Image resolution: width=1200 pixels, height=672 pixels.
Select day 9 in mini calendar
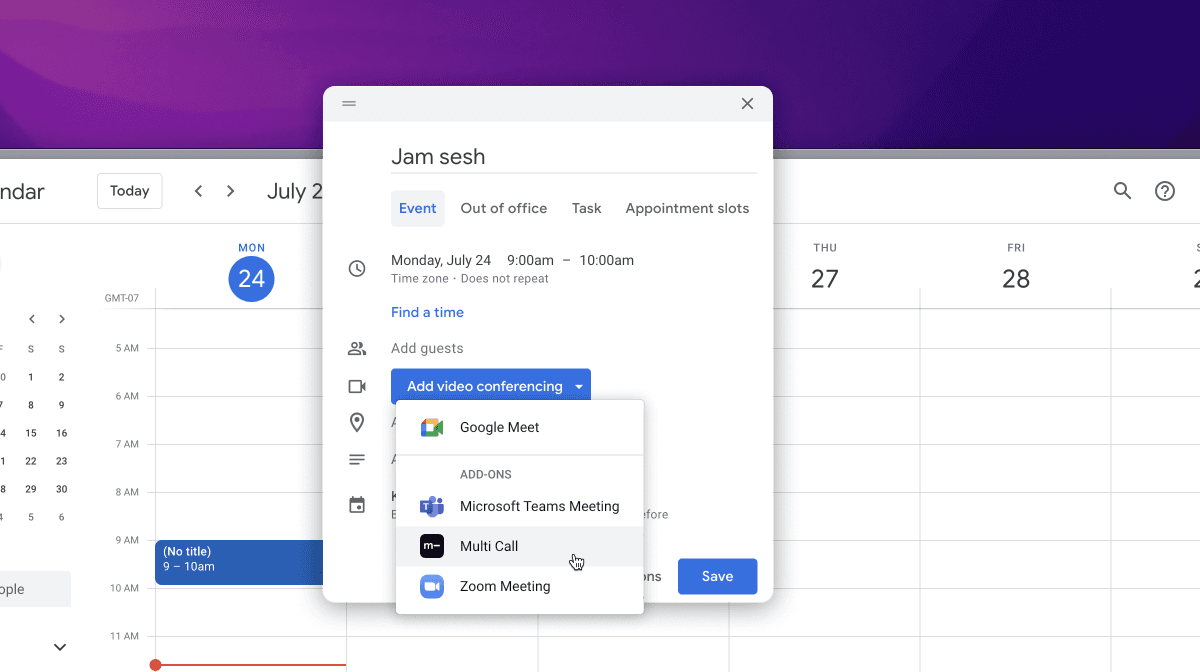pyautogui.click(x=62, y=405)
